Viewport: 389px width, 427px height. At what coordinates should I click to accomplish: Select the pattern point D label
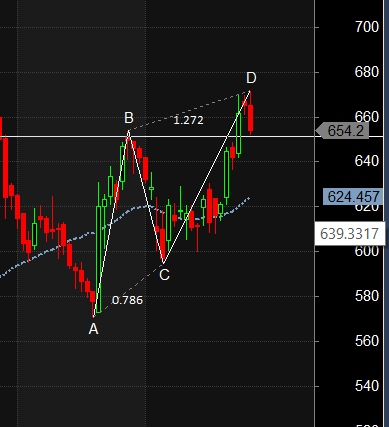click(x=251, y=78)
